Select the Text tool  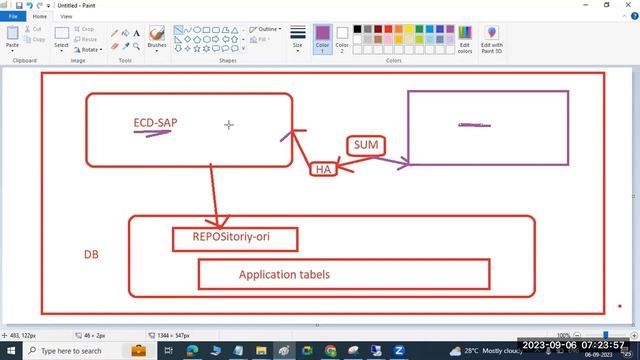tap(136, 33)
